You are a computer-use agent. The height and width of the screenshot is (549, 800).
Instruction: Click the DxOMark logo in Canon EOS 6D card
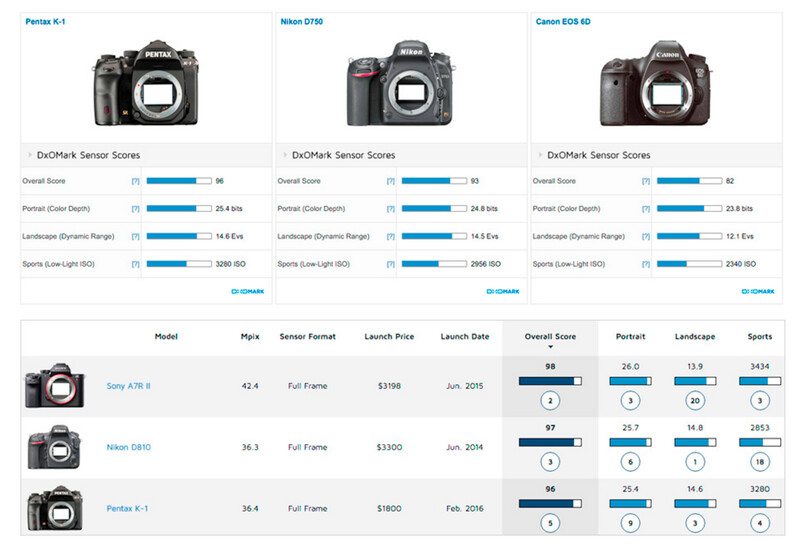[758, 291]
